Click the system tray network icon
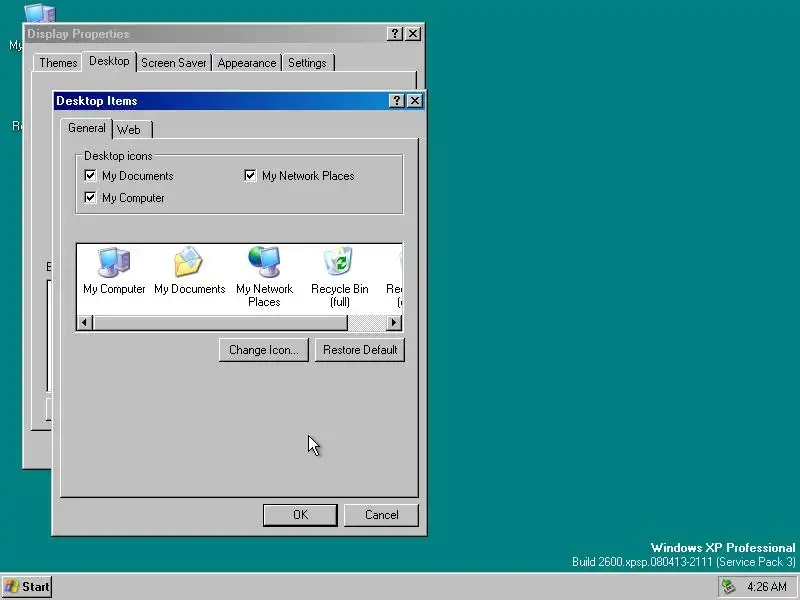800x600 pixels. (728, 586)
